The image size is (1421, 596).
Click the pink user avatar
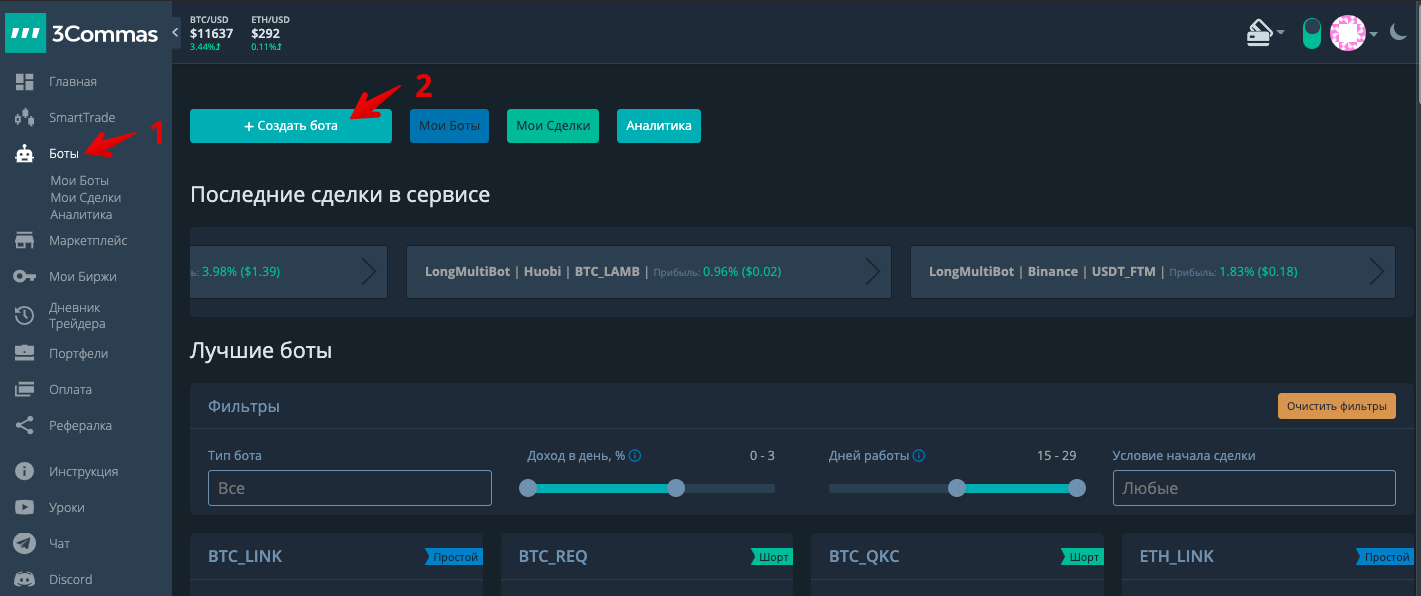(1347, 33)
